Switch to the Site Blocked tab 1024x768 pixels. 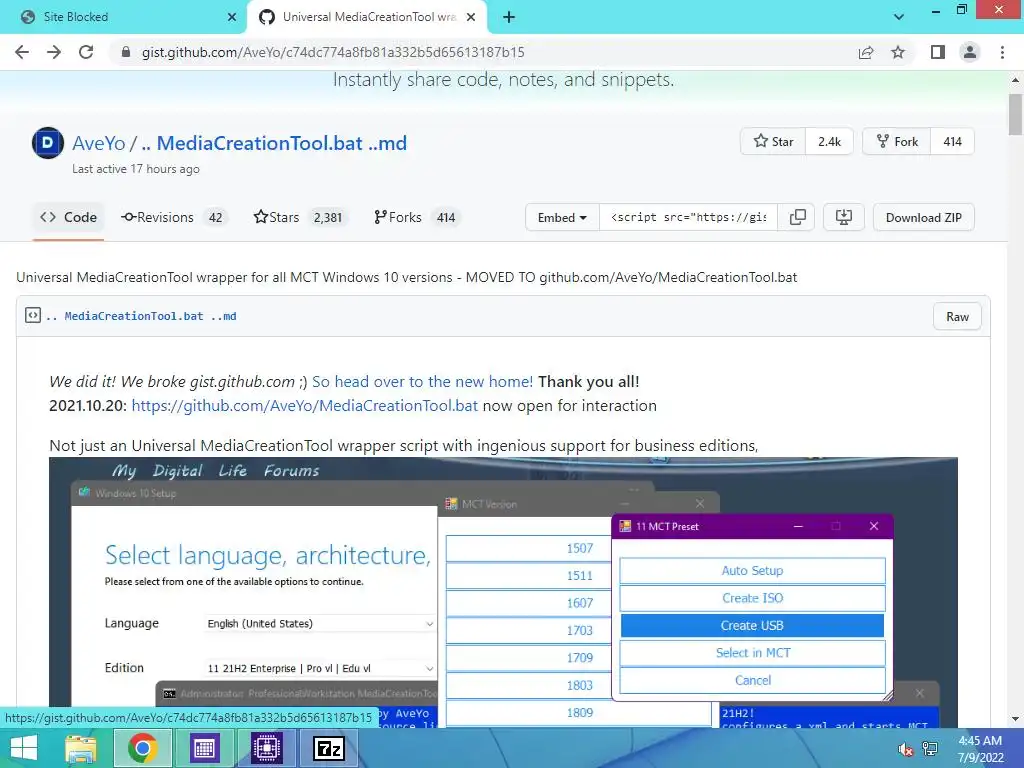[124, 17]
